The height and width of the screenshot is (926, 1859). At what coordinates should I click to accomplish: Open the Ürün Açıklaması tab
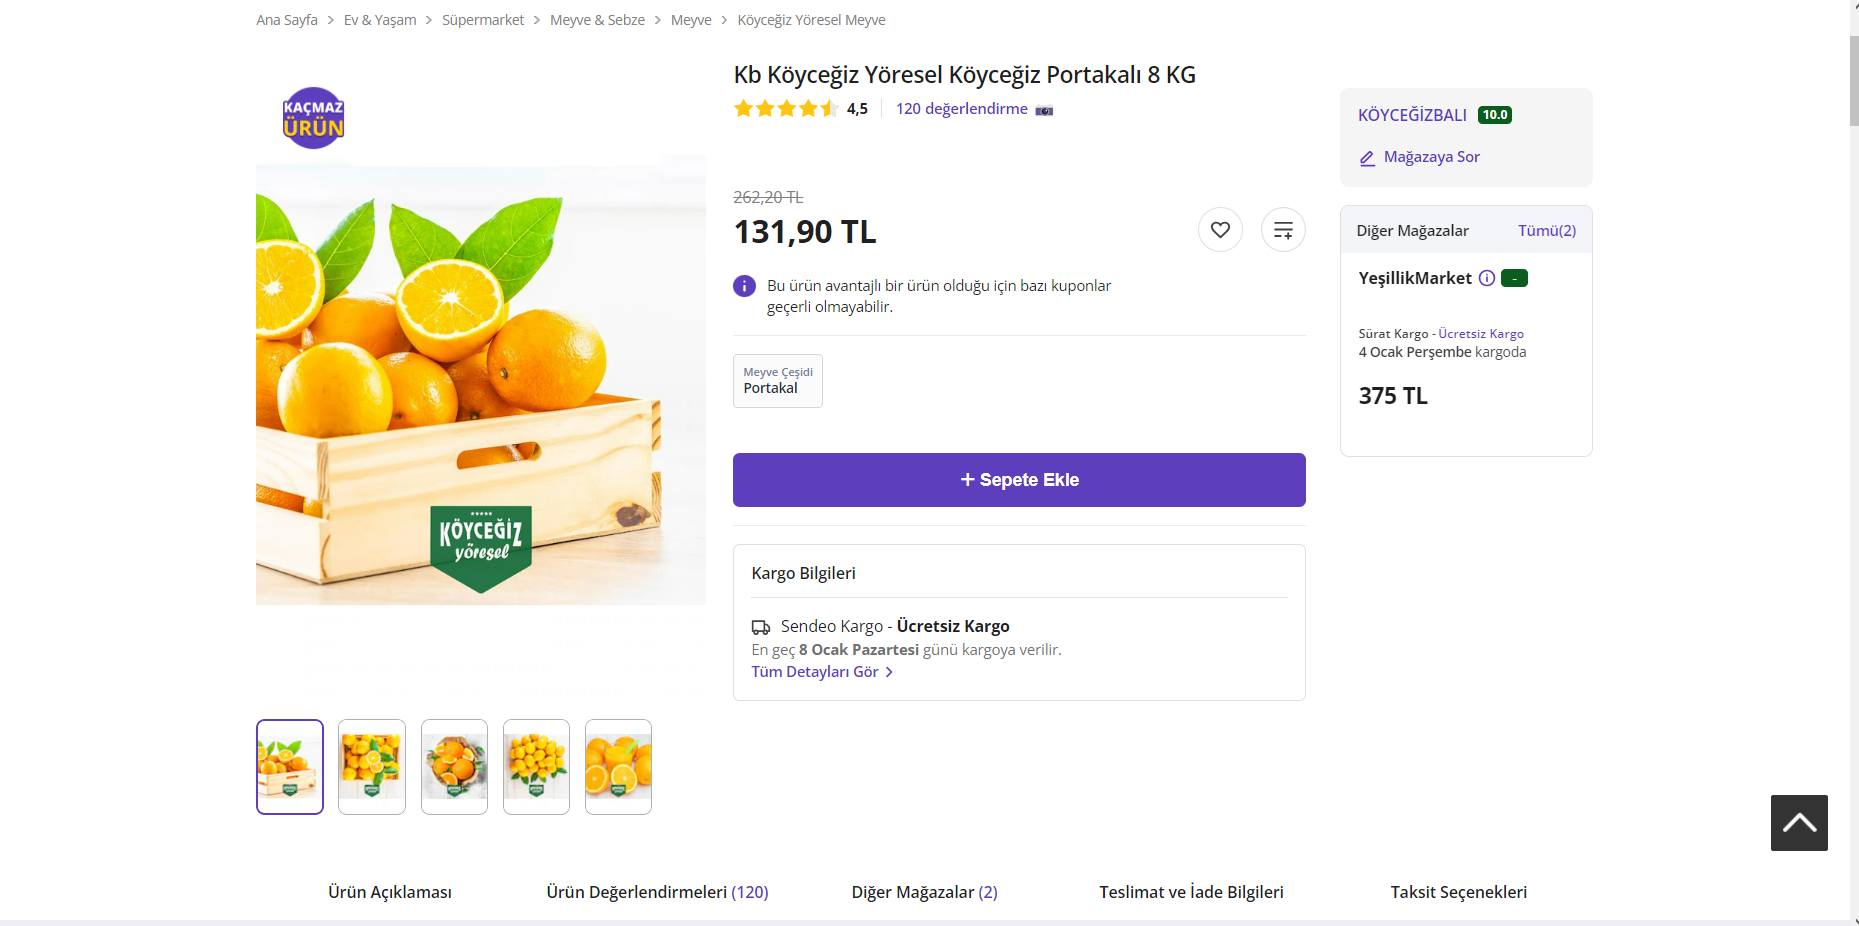(390, 892)
